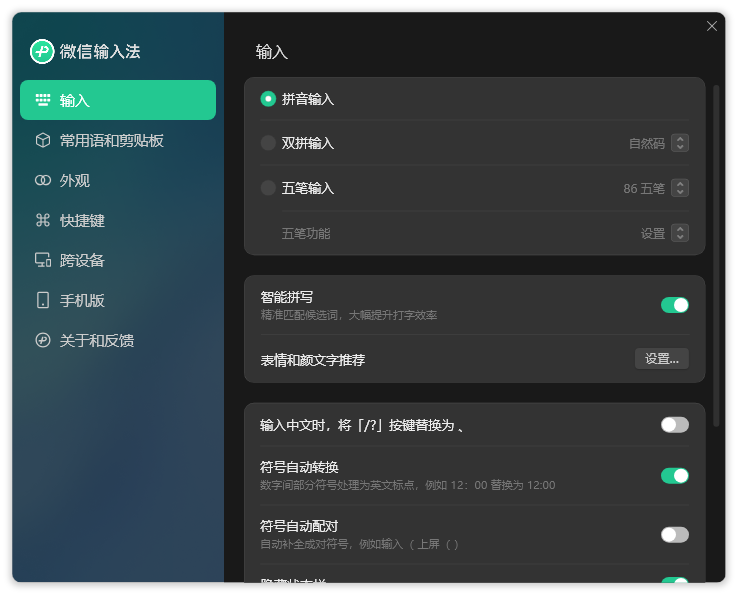Viewport: 738px width, 595px height.
Task: Enable 符号自动配对 switch
Action: [x=675, y=534]
